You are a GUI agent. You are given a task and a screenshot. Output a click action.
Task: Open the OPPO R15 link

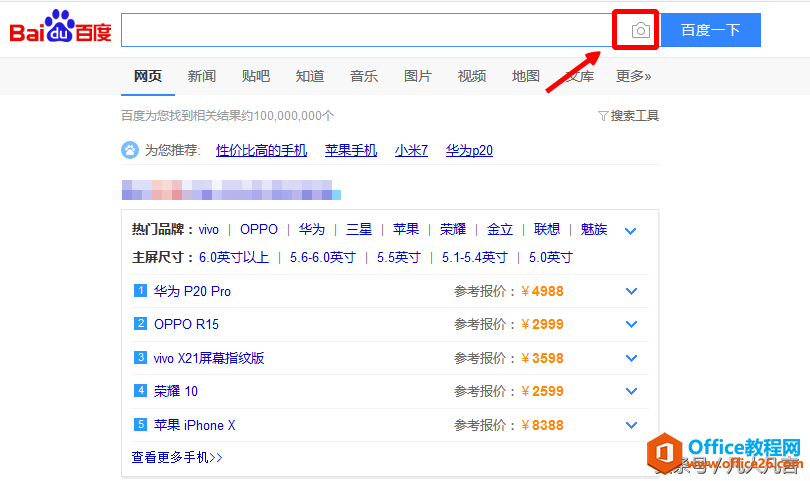(x=186, y=324)
